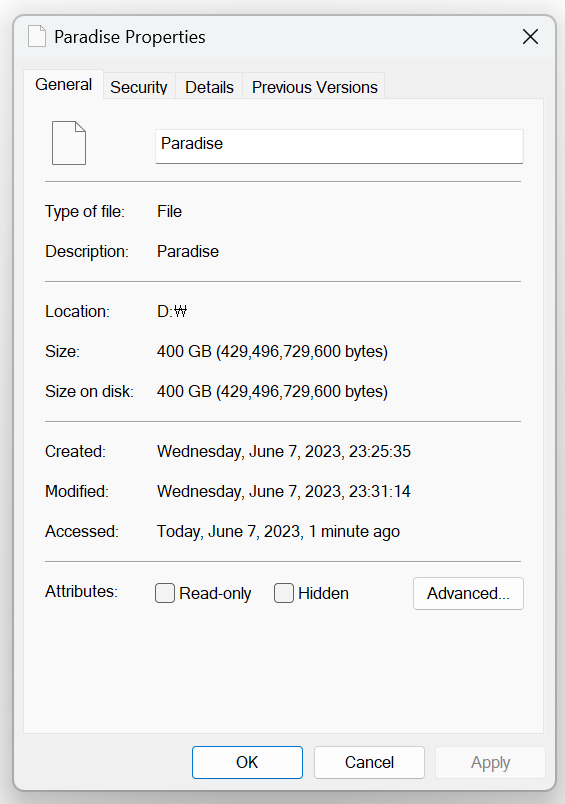Click the Size value 400 GB
The width and height of the screenshot is (565, 804).
[x=272, y=351]
